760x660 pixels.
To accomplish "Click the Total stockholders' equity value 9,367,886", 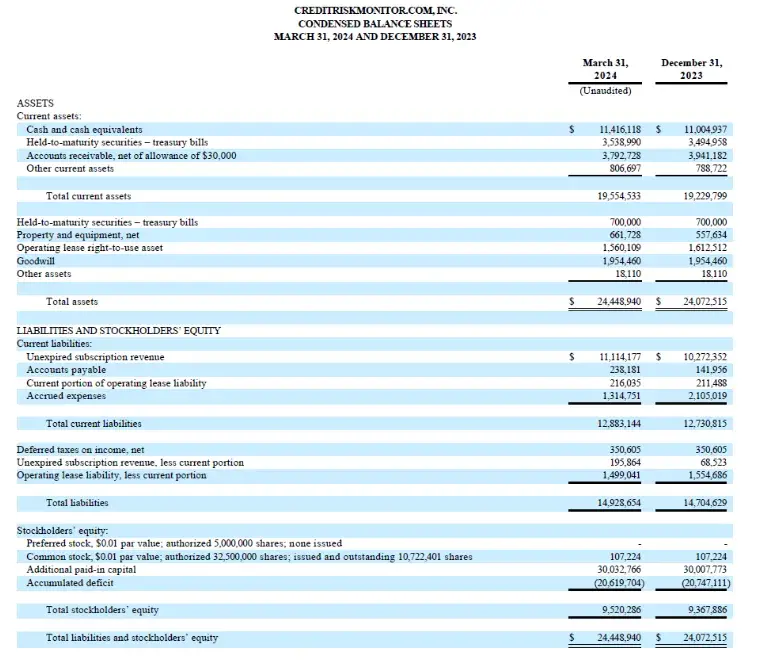I will tap(706, 610).
